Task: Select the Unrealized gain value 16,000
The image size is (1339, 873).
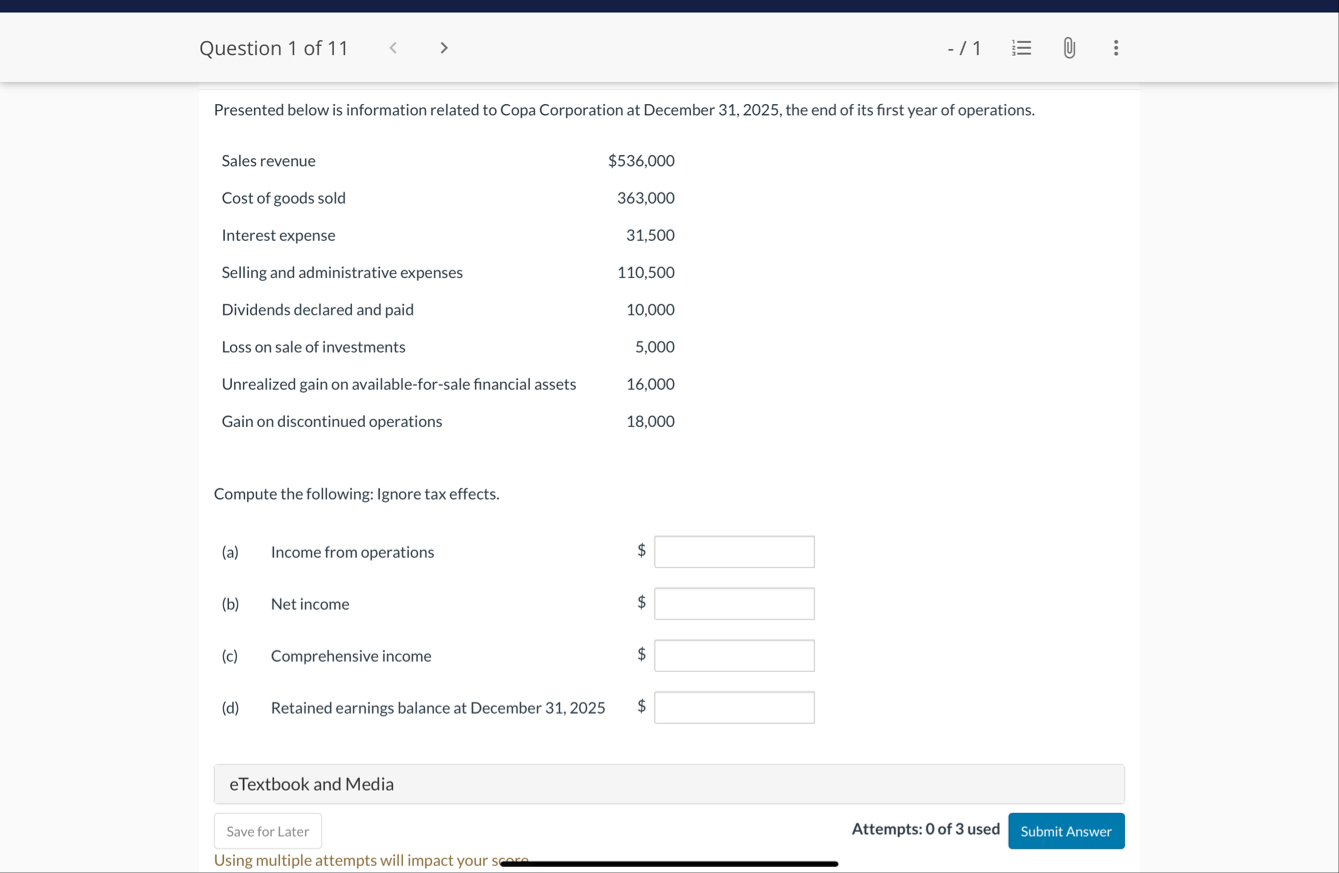Action: (x=650, y=384)
